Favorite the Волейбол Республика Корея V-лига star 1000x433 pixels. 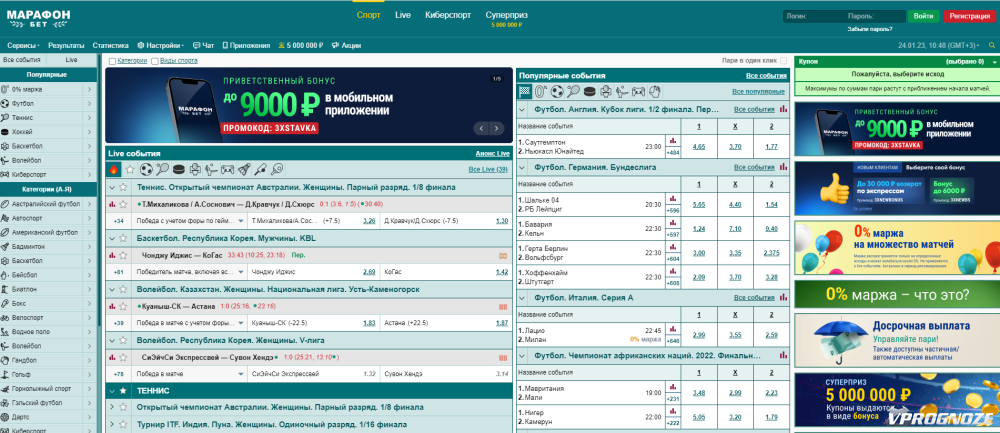point(124,341)
